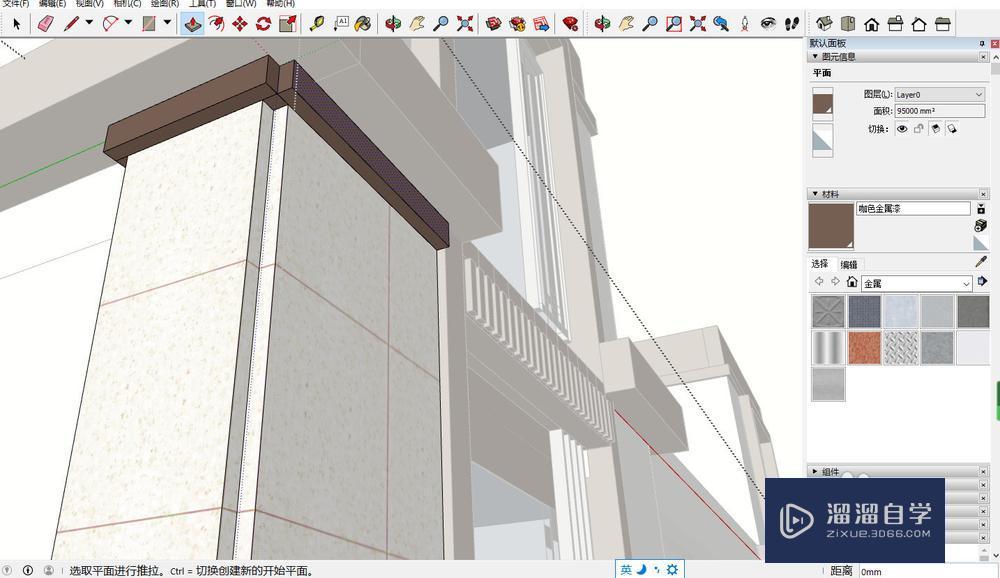Open the Rectangle tool dropdown arrow
Viewport: 1000px width, 578px height.
[167, 23]
